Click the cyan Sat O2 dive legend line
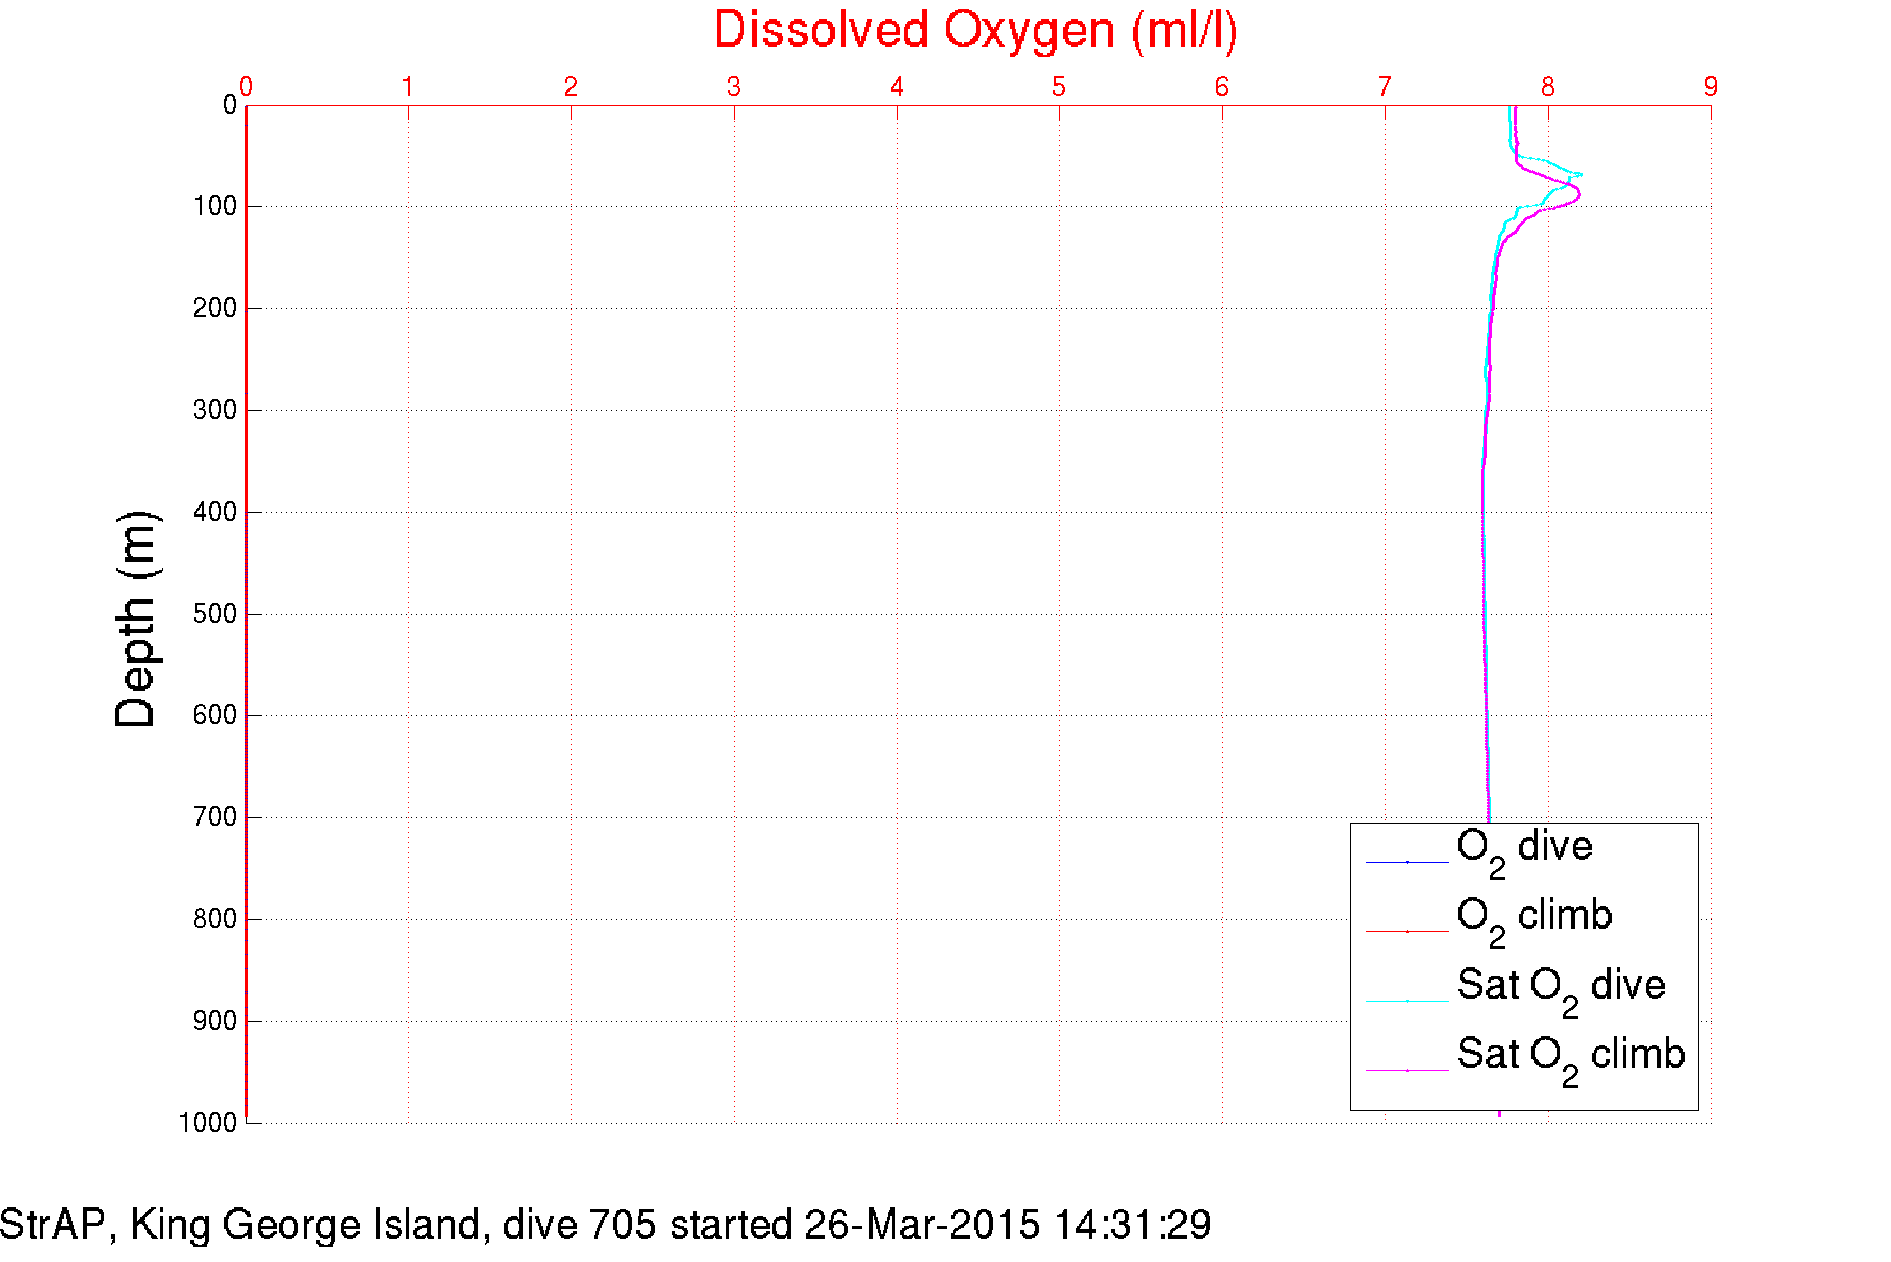 [1407, 1001]
